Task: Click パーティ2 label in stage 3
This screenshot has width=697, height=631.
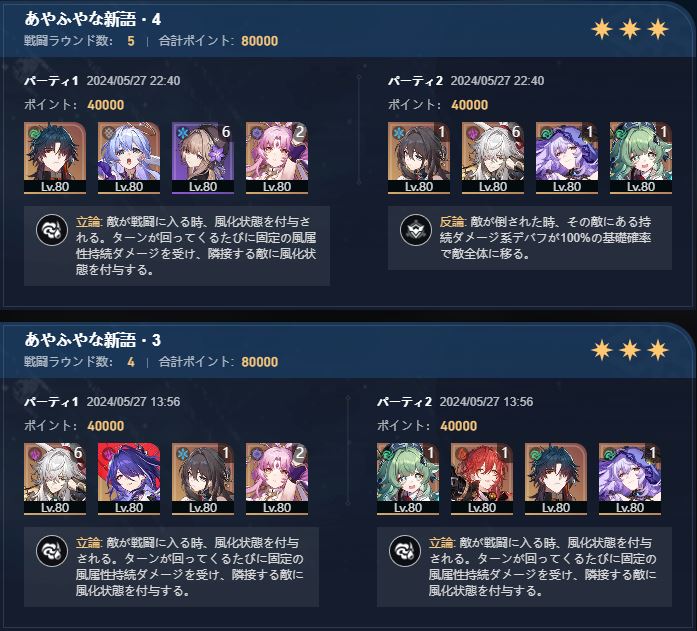Action: (405, 402)
